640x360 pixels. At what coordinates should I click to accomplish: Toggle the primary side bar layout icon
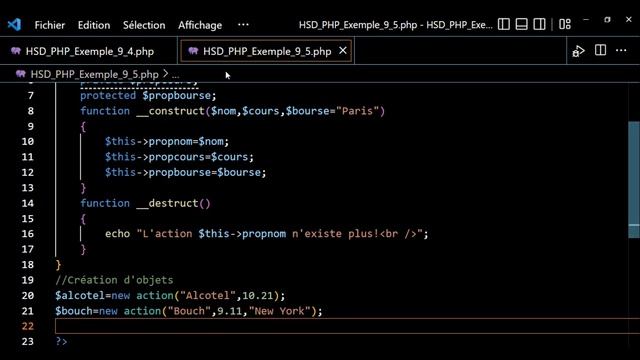(504, 24)
